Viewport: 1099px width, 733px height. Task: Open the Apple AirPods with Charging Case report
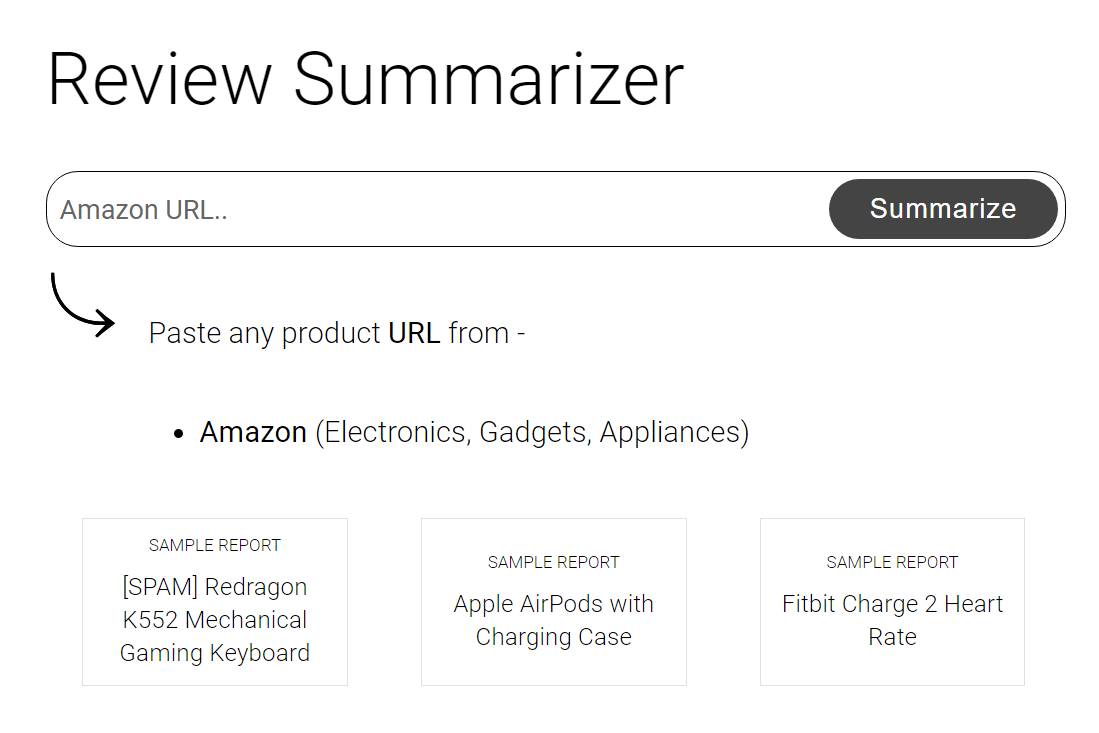553,620
